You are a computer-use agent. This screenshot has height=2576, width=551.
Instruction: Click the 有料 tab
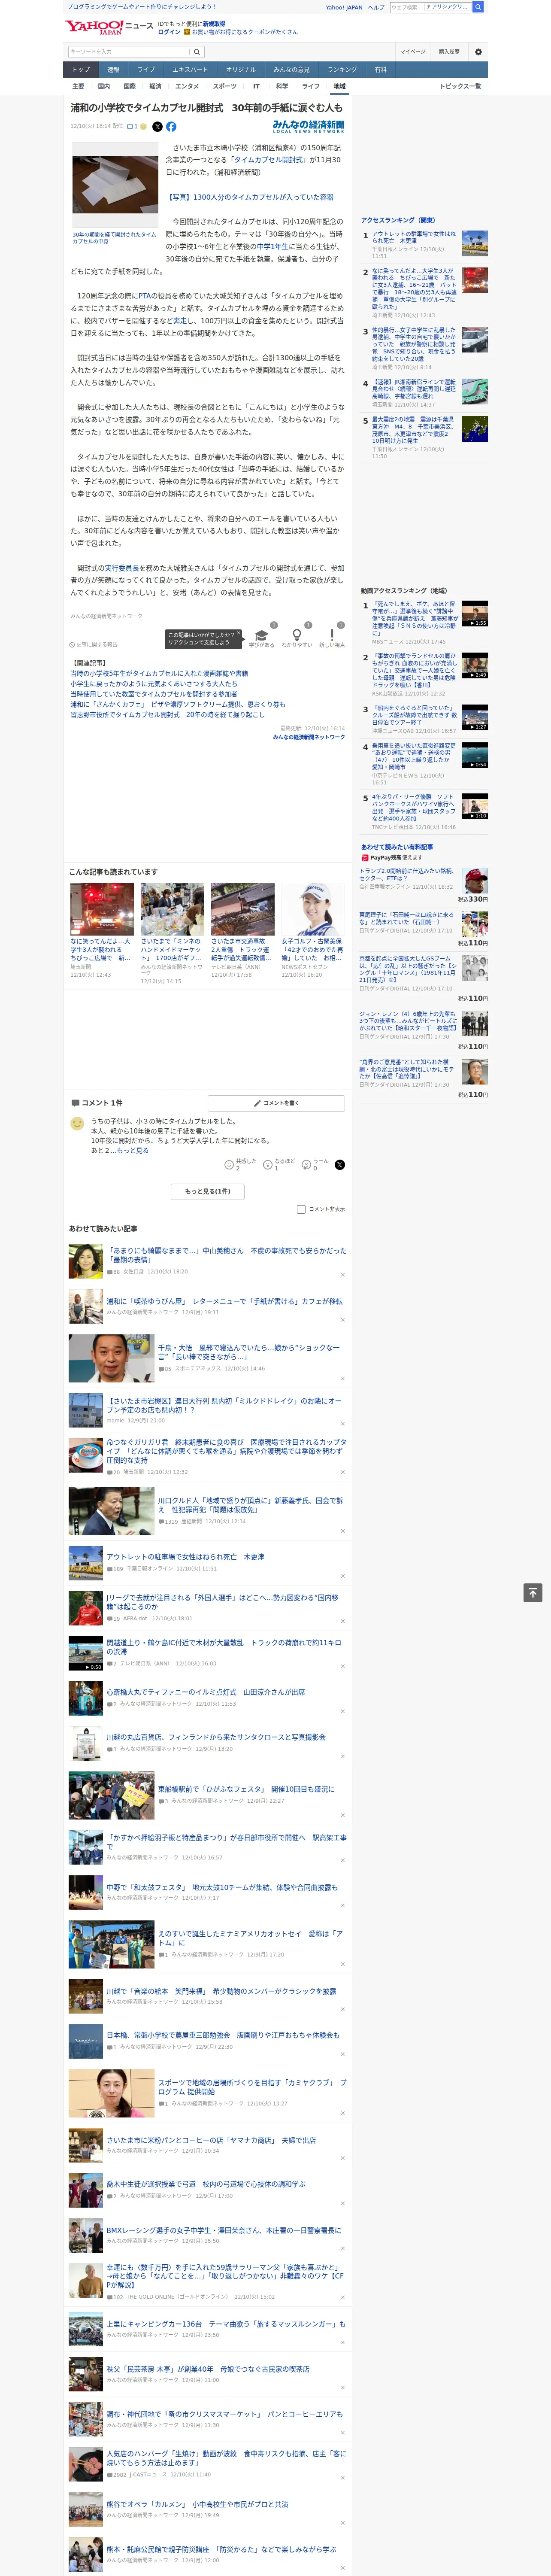[x=380, y=70]
